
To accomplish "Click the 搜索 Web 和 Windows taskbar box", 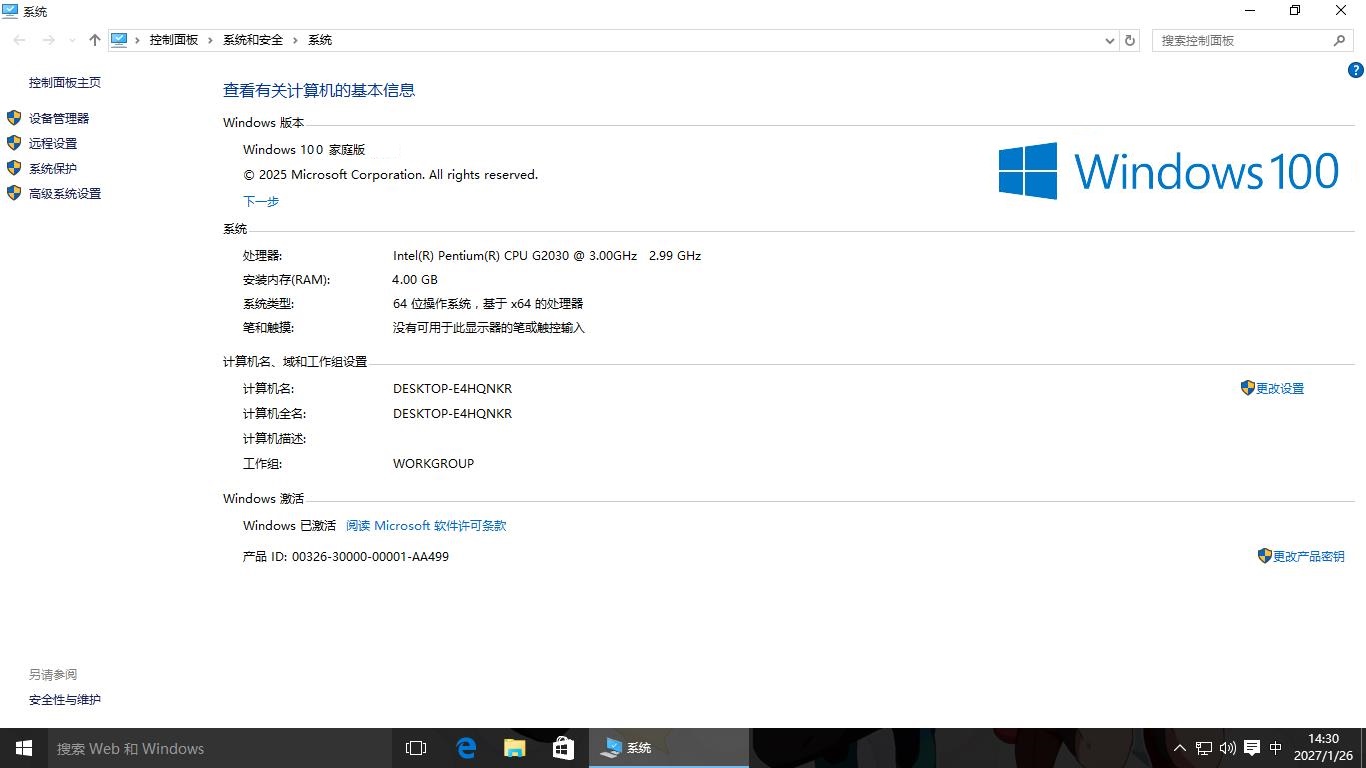I will pos(220,748).
